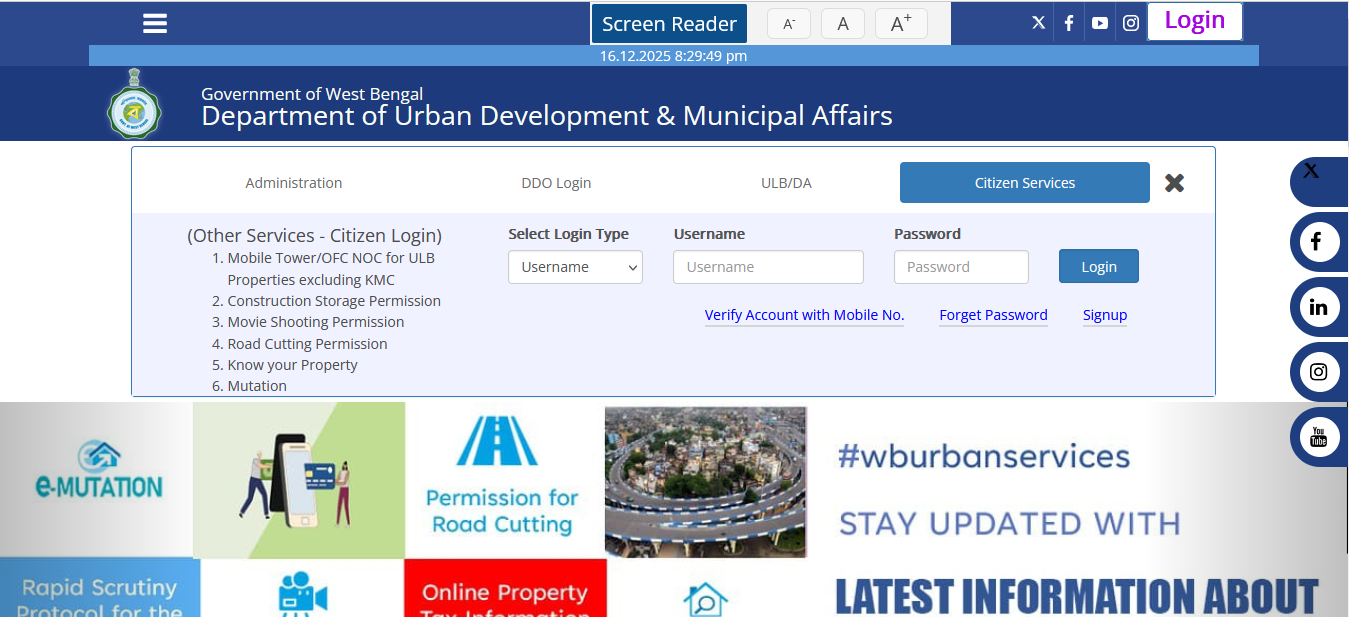Click the LinkedIn icon in side panel

(x=1318, y=307)
